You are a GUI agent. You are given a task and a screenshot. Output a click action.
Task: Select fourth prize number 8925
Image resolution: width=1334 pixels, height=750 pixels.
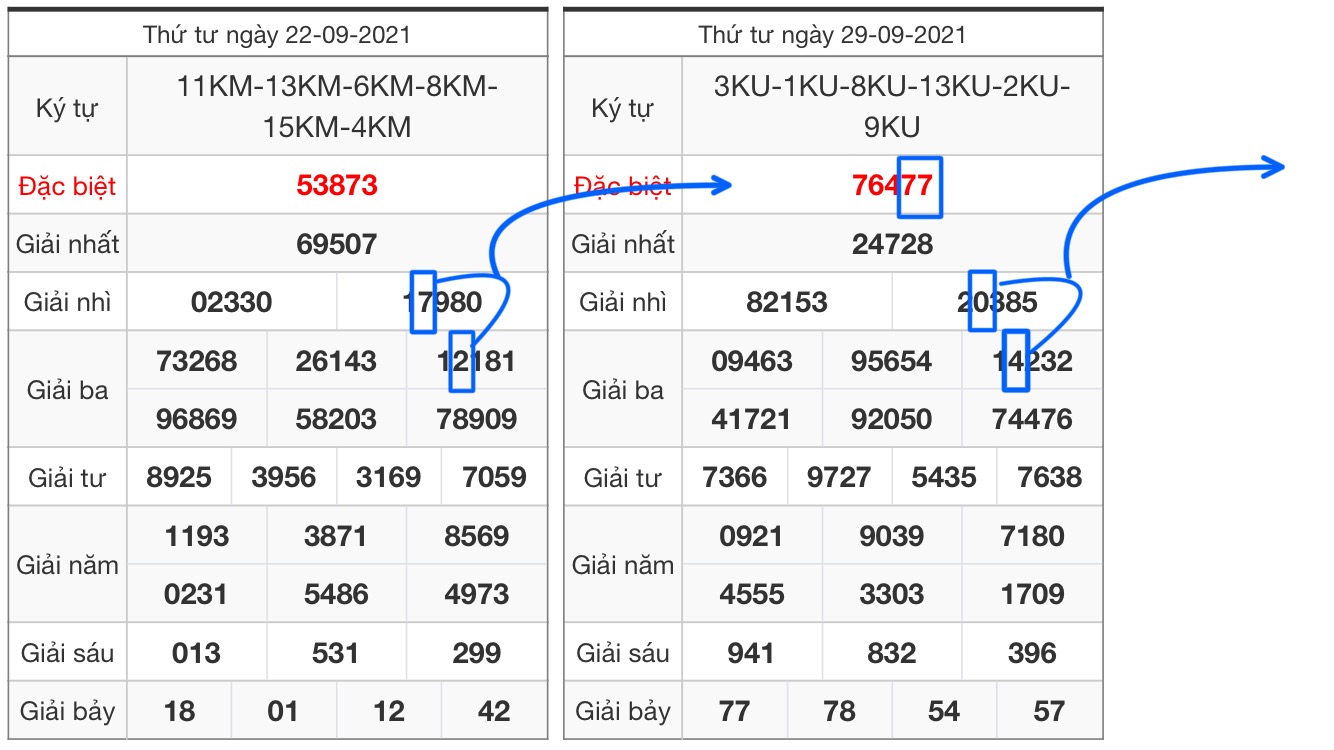pyautogui.click(x=179, y=477)
